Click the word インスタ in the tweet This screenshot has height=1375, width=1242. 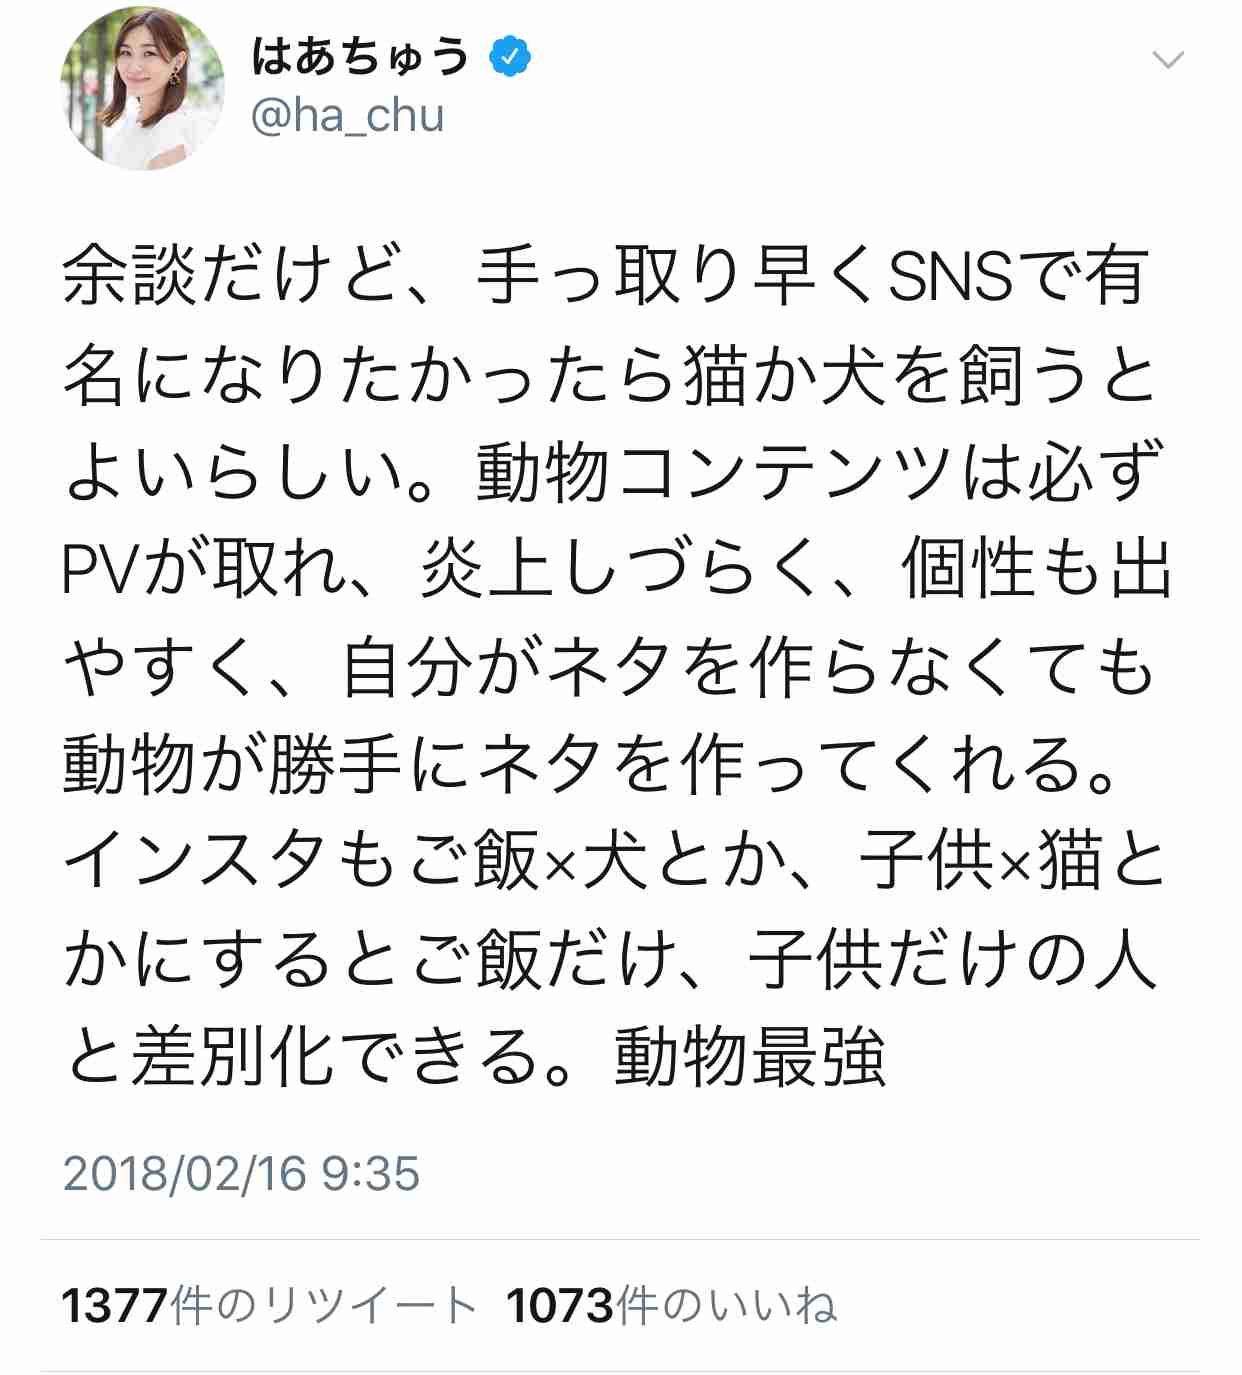[196, 862]
